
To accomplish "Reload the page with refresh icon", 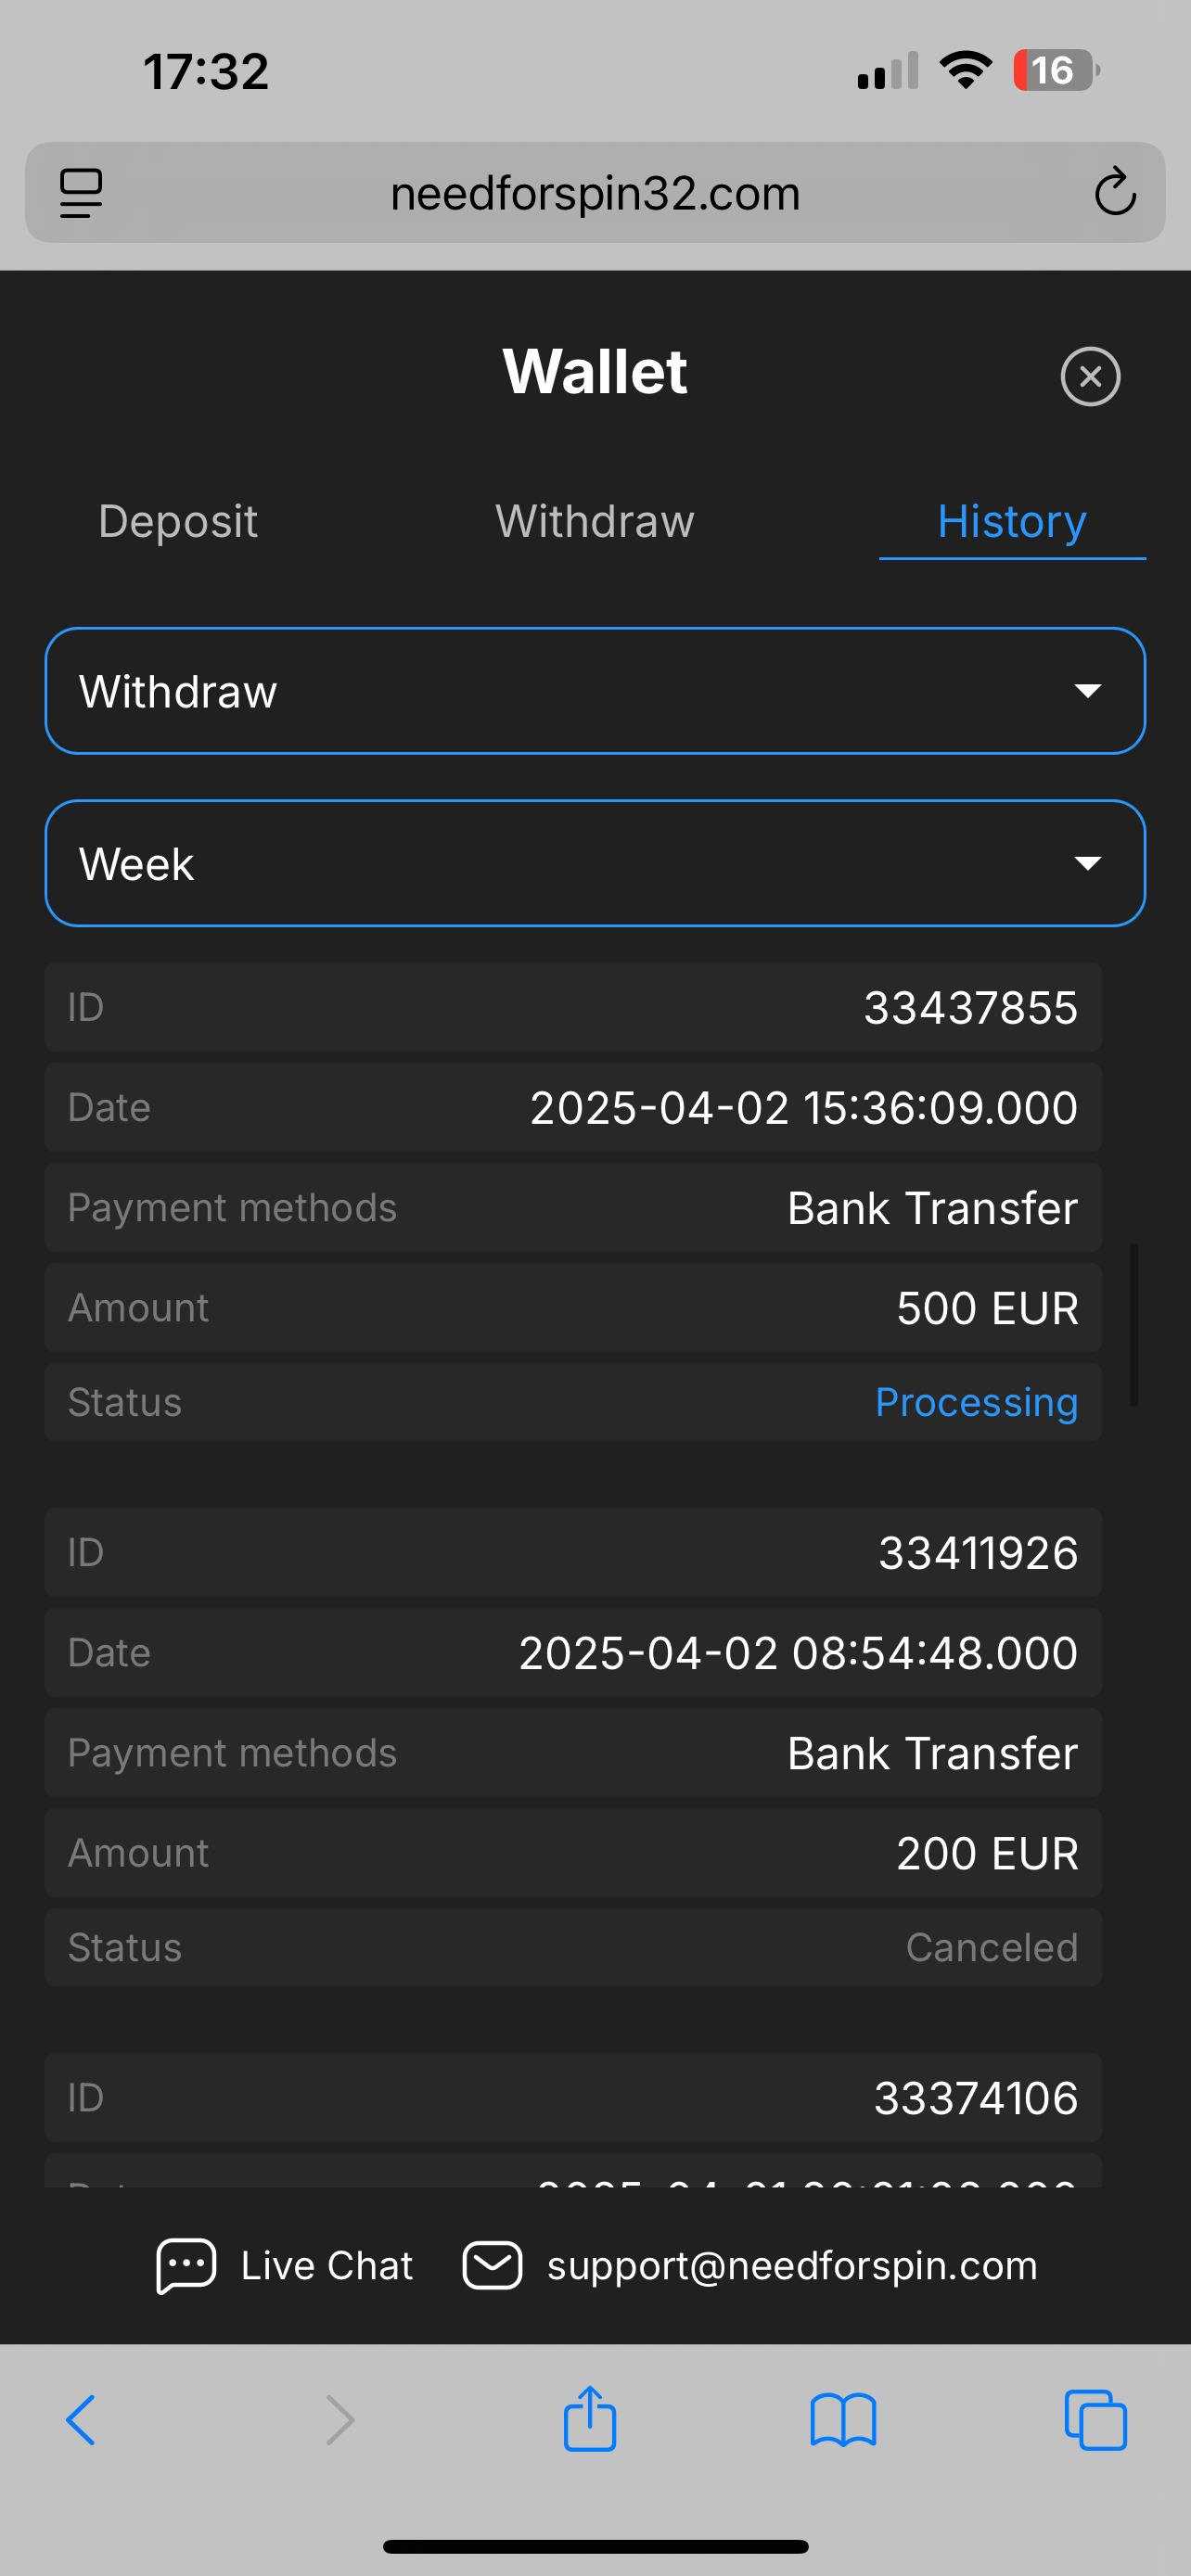I will 1114,193.
